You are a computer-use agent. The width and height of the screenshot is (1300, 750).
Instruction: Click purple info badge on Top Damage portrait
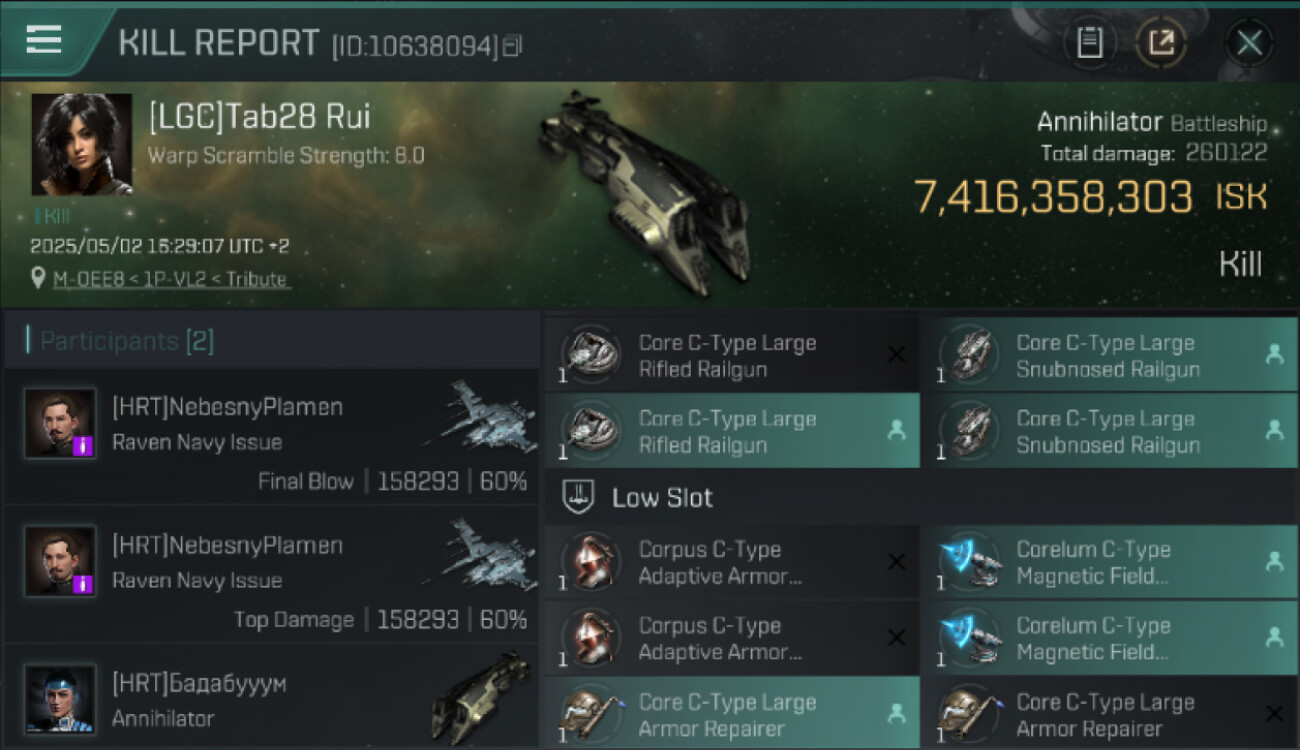tap(84, 583)
